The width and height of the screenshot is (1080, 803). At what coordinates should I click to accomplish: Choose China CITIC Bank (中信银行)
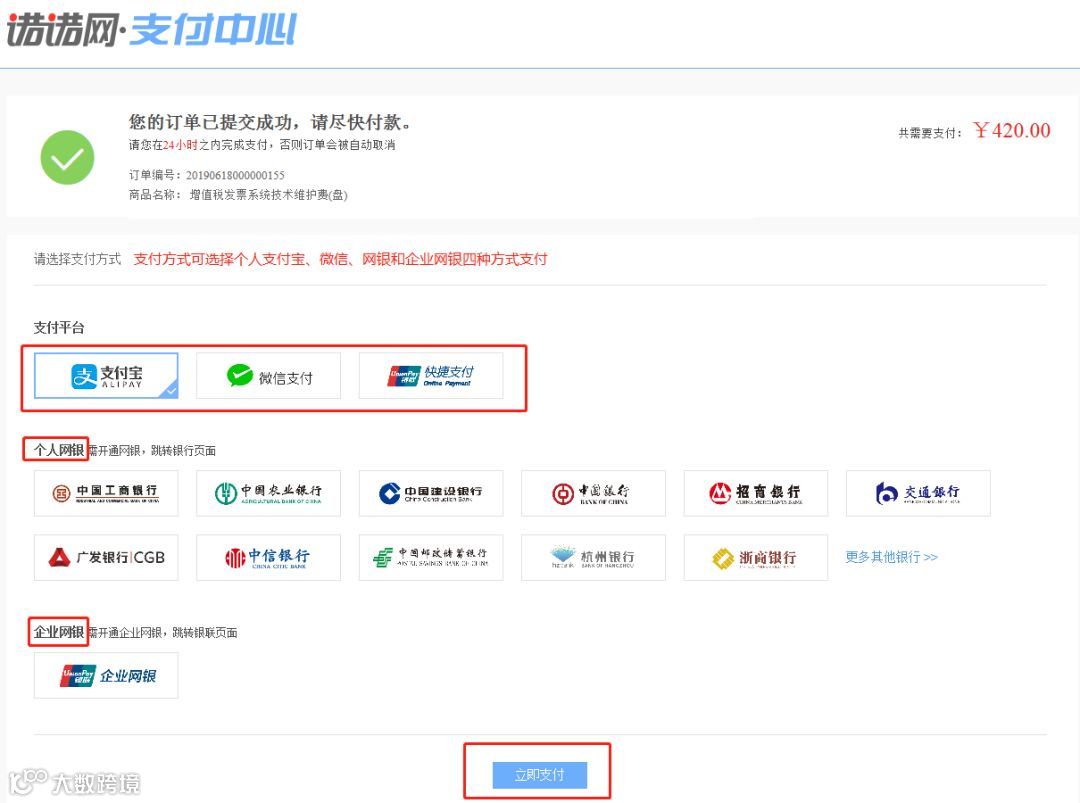point(269,557)
